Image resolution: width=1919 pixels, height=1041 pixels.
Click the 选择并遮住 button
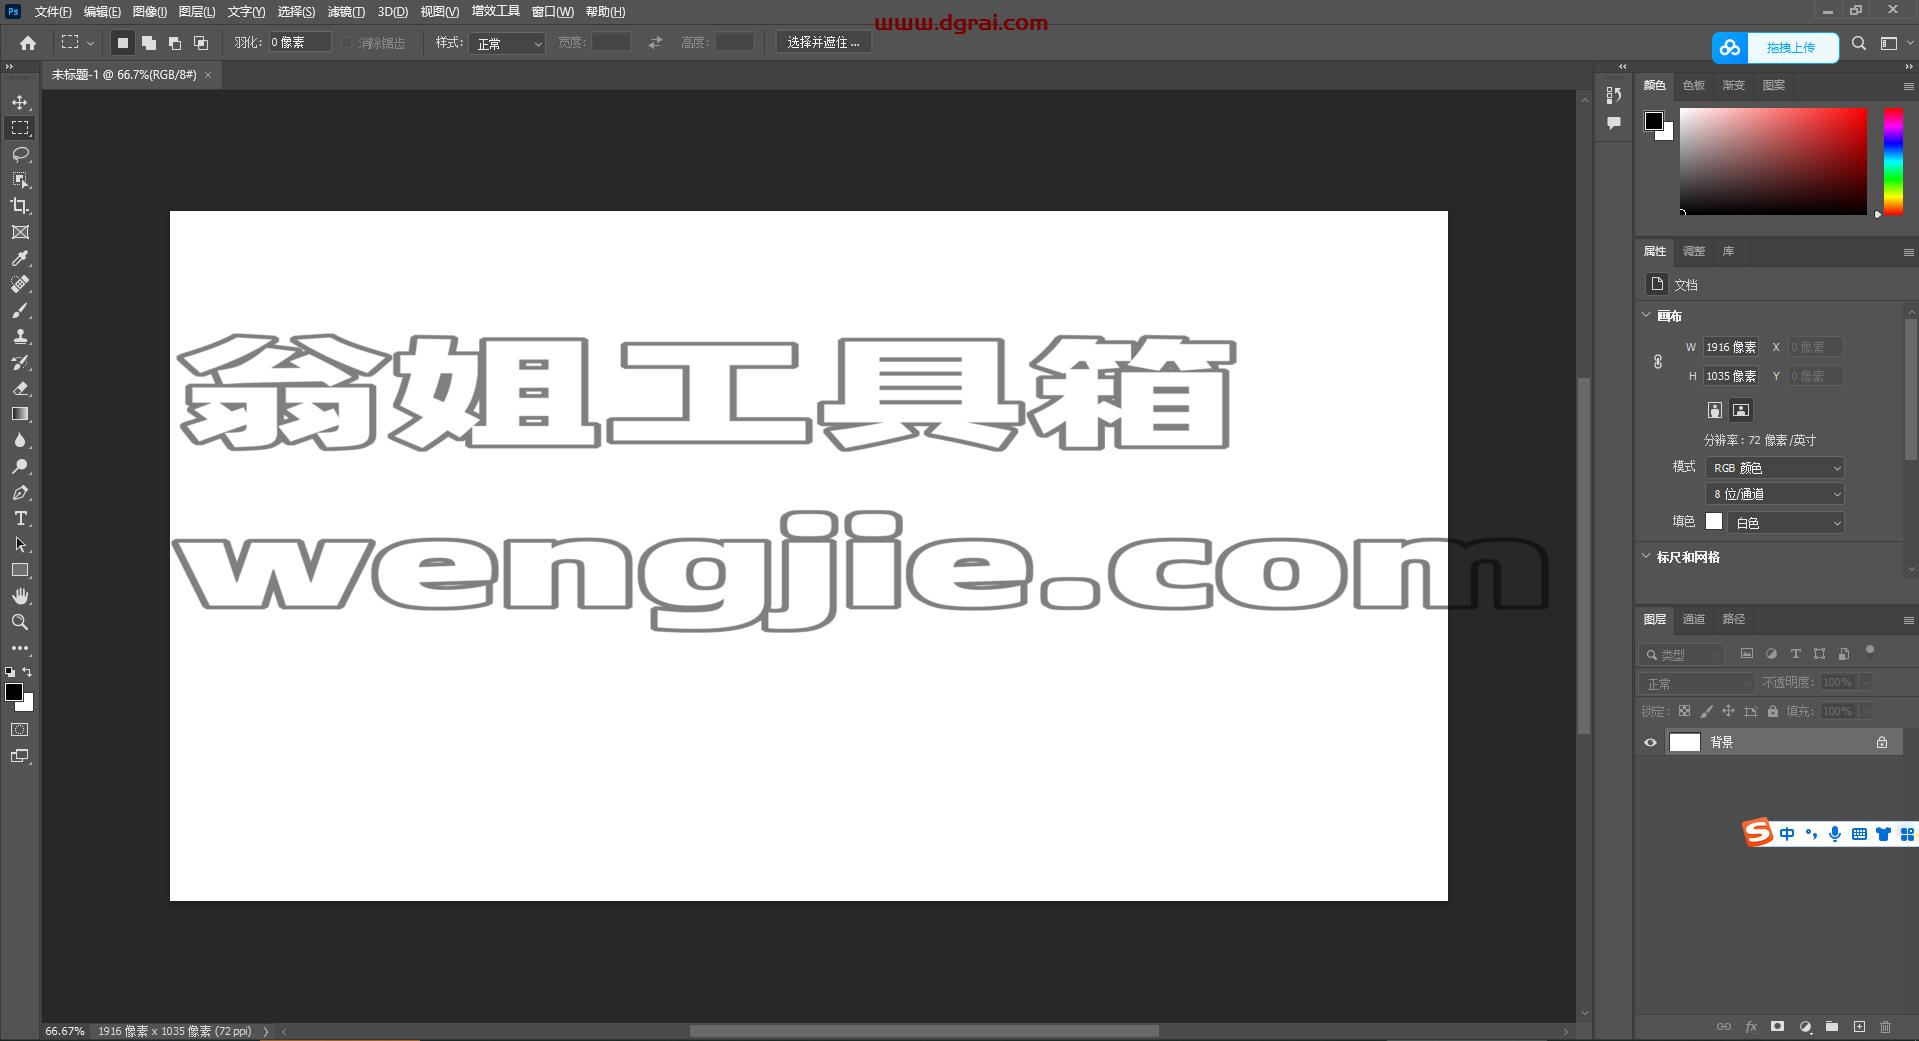coord(824,43)
